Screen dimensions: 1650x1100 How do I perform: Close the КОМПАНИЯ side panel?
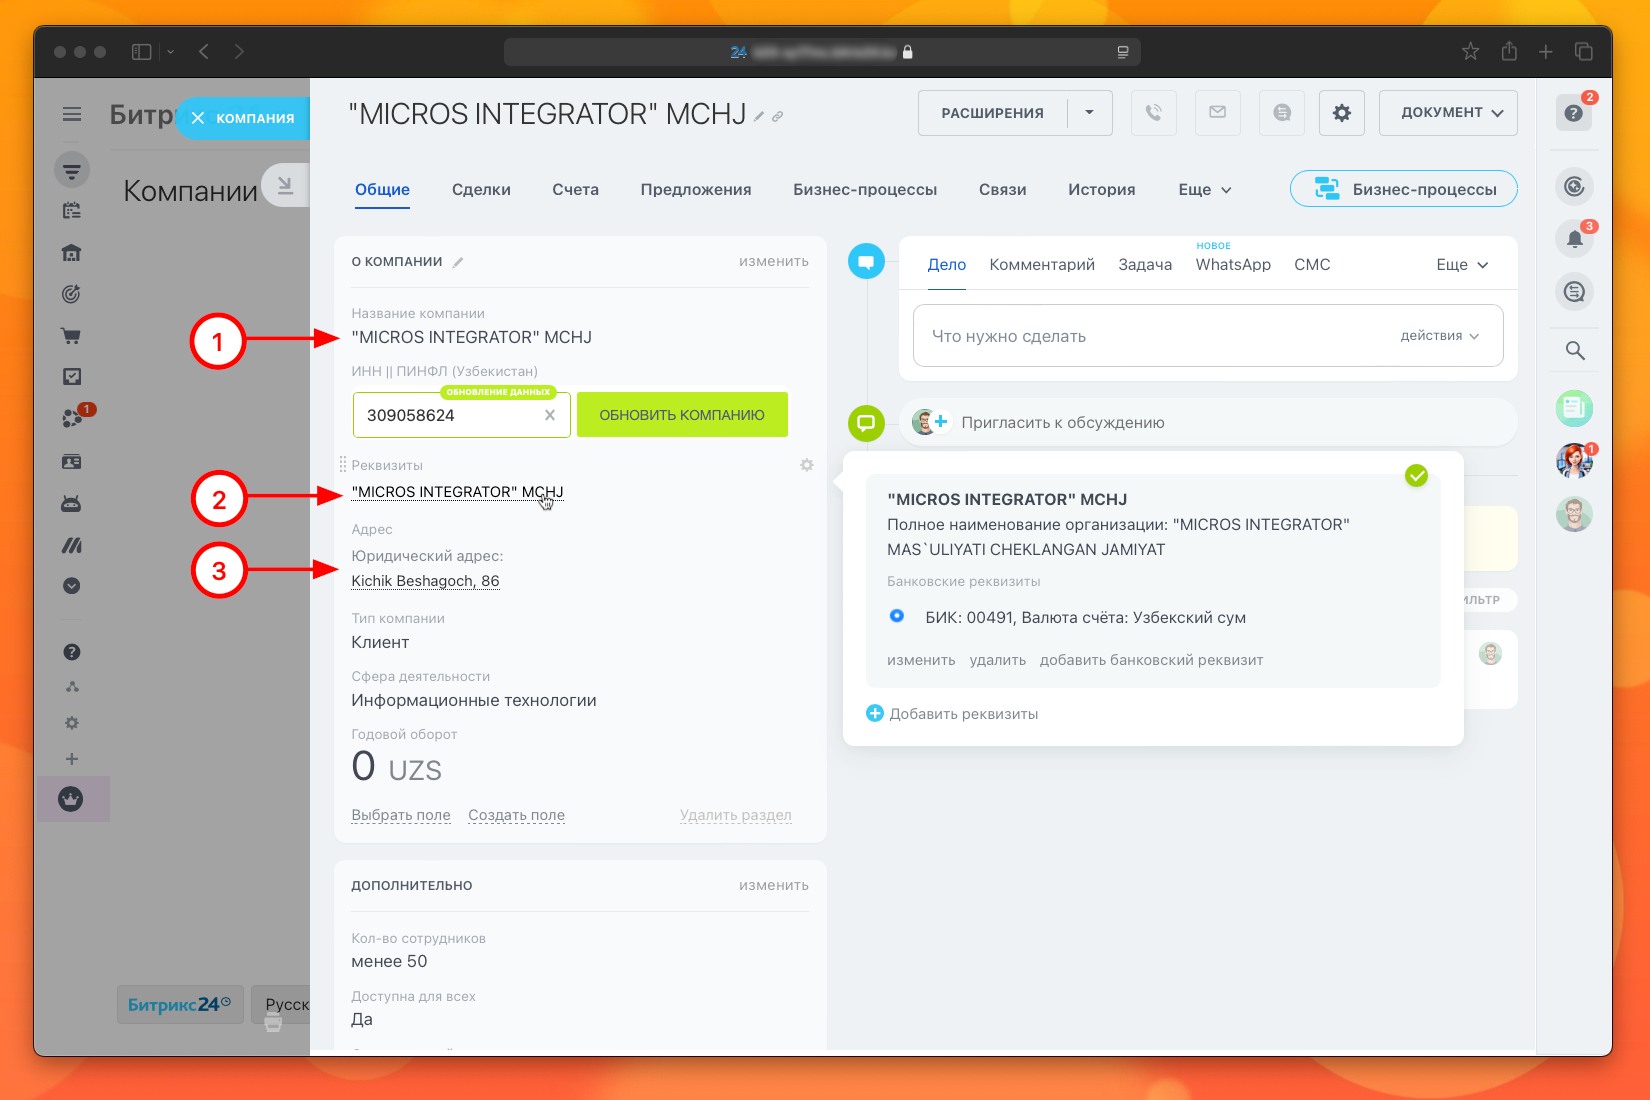click(198, 118)
